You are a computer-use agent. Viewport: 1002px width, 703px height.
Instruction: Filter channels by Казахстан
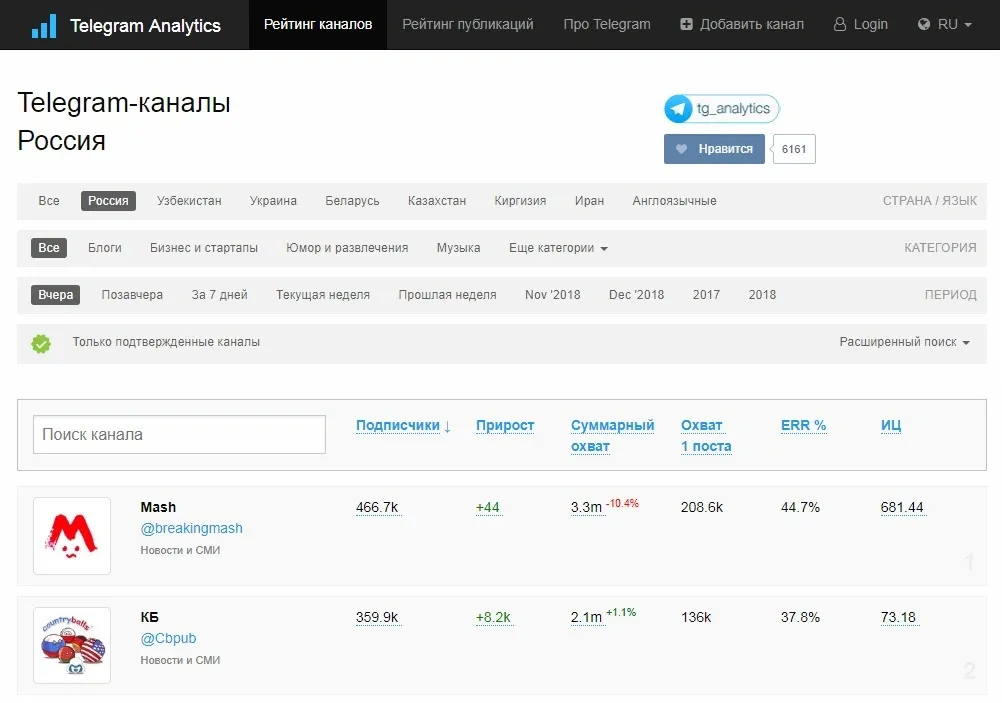[436, 201]
